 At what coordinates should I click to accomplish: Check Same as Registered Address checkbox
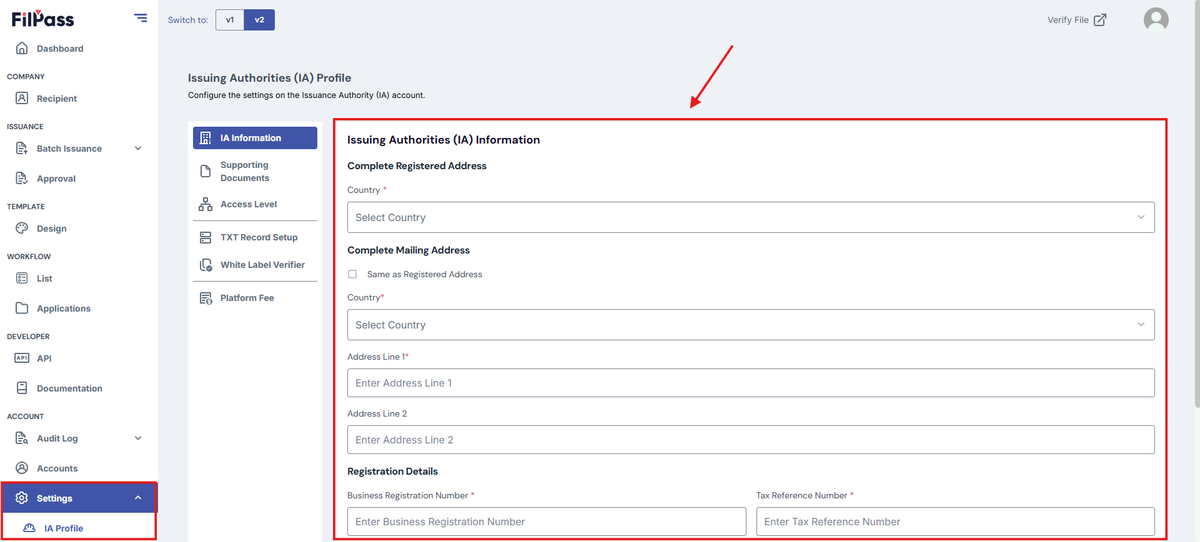pyautogui.click(x=352, y=274)
